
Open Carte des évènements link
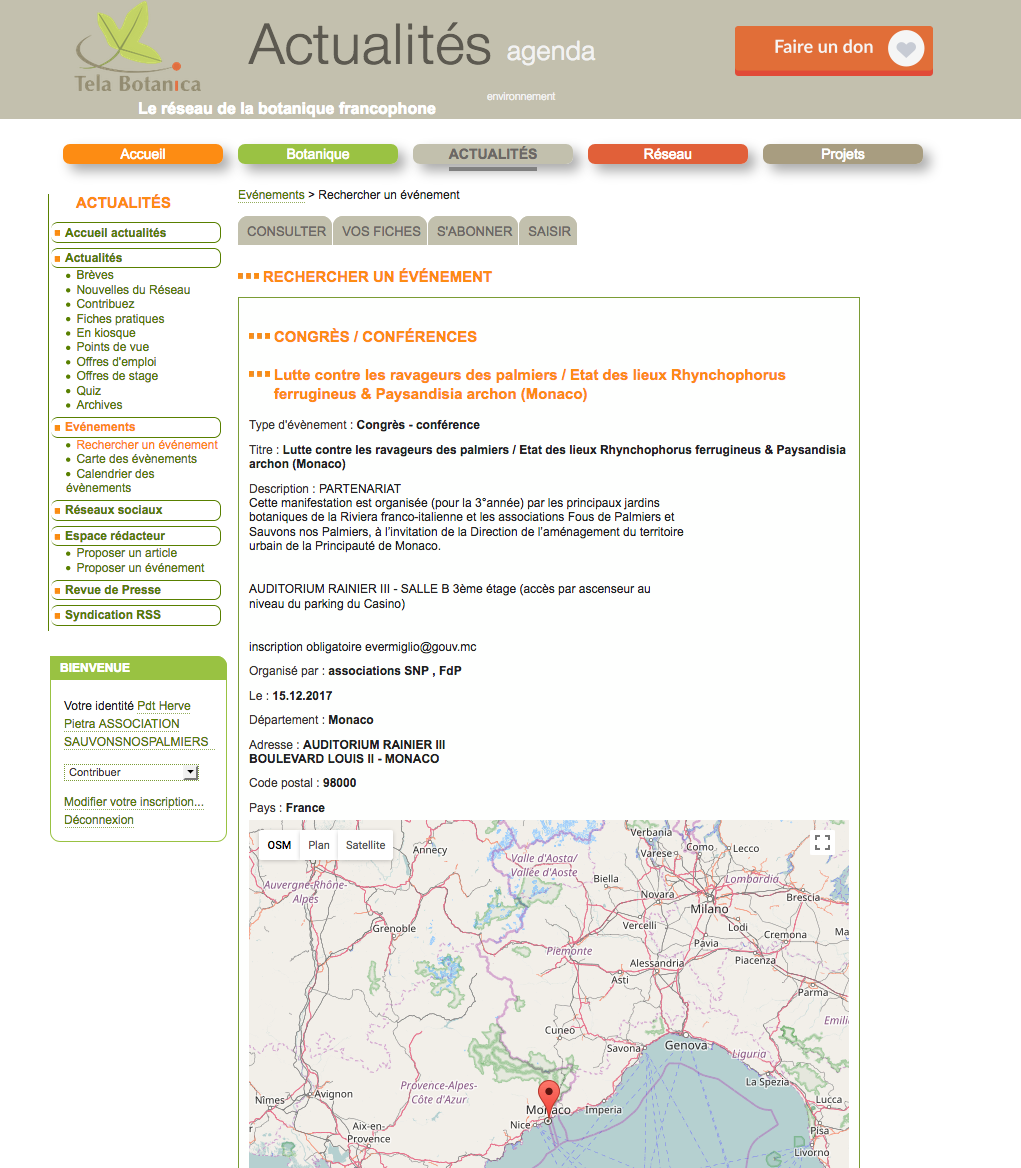pos(136,459)
